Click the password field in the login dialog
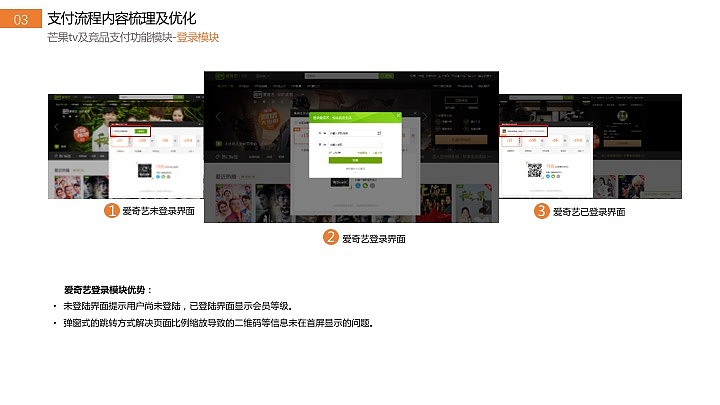This screenshot has height=405, width=720. (355, 145)
